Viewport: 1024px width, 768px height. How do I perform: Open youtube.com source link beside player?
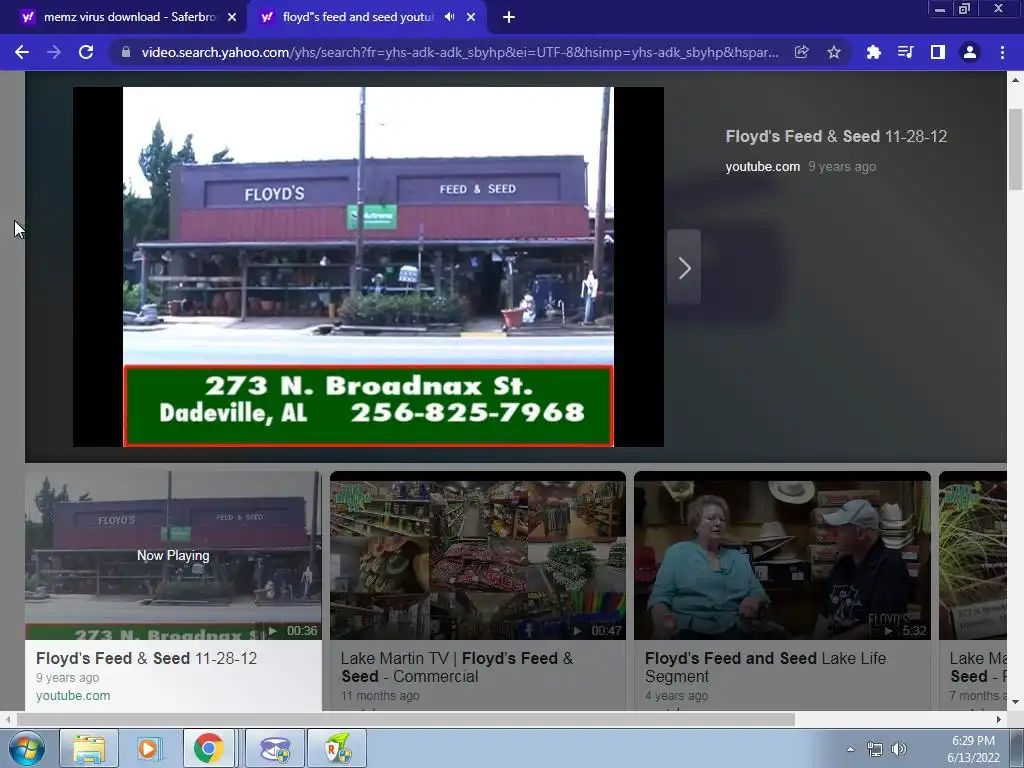click(763, 167)
